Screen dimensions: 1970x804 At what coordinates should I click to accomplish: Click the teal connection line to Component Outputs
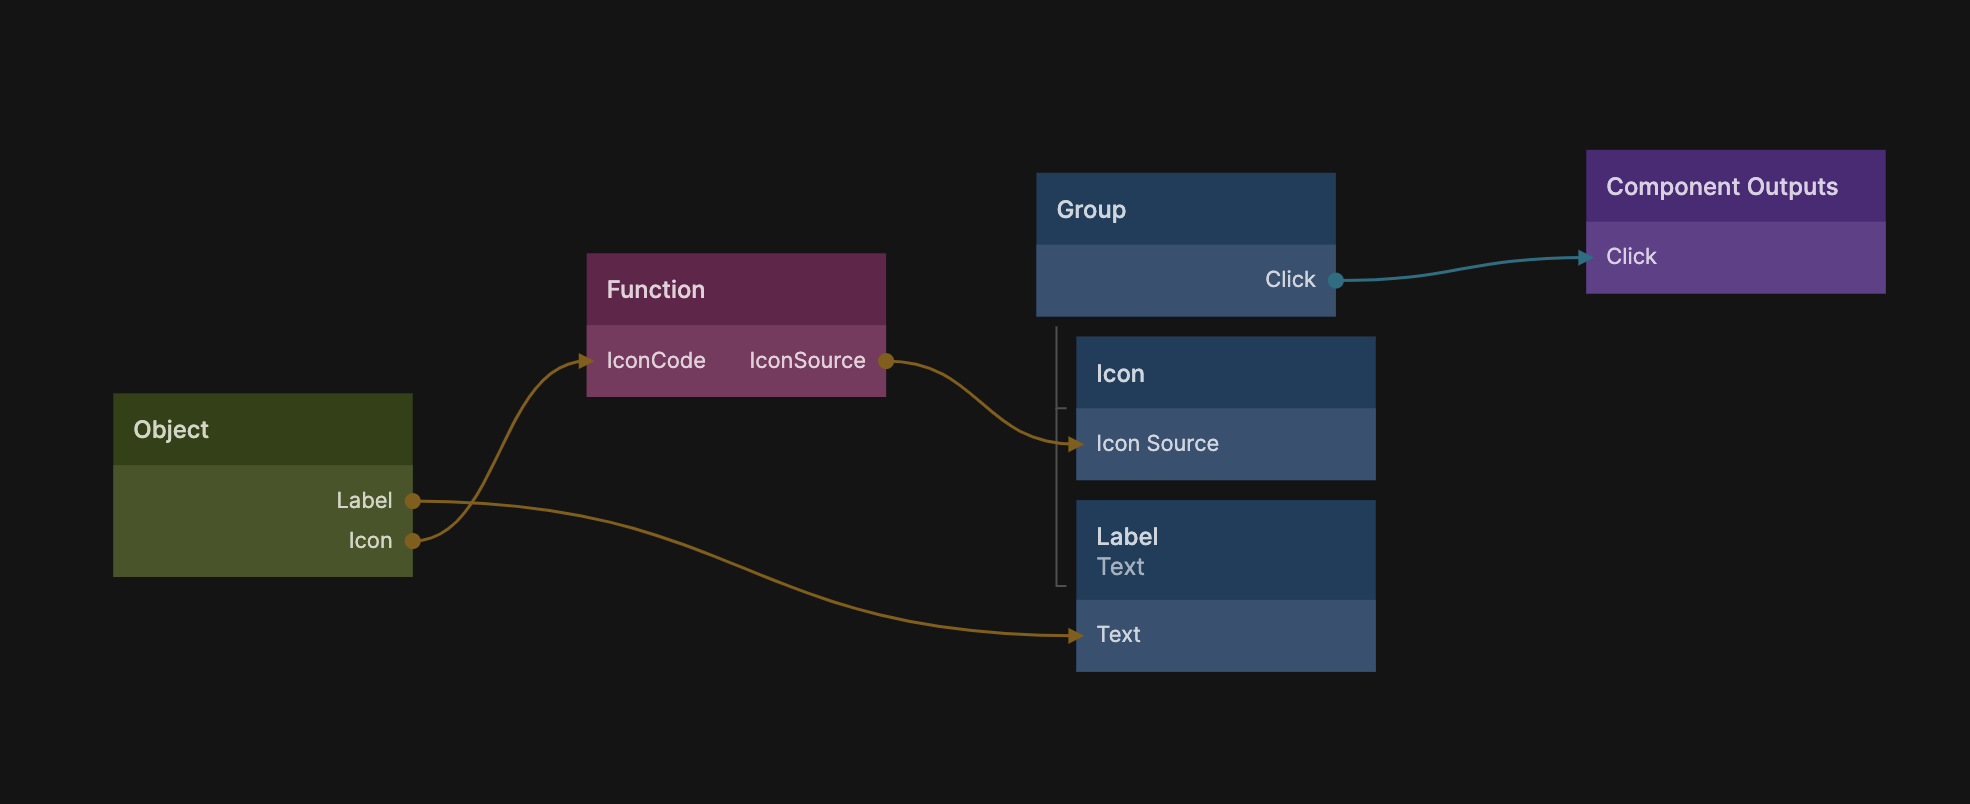click(x=1460, y=269)
